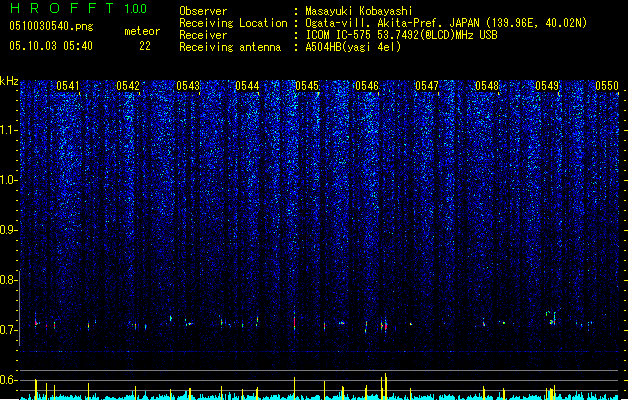Click the 0.6 kHz axis label

click(x=8, y=380)
